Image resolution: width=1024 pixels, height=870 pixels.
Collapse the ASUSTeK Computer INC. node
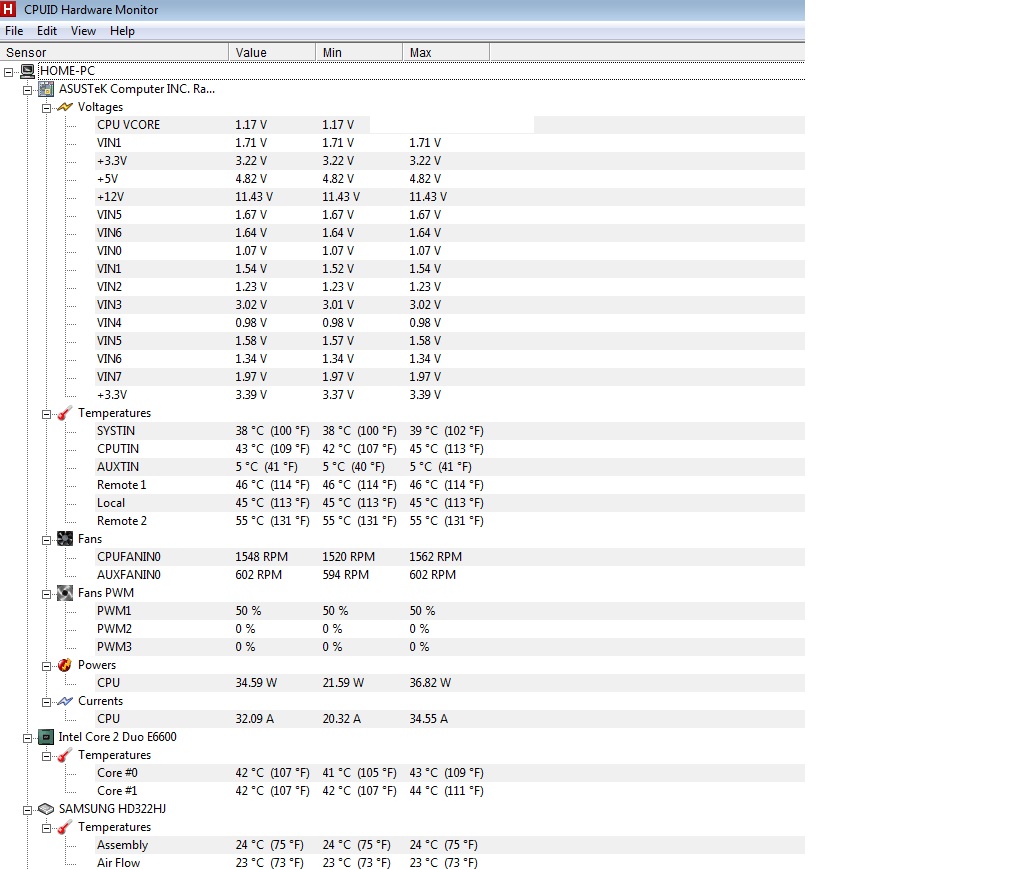click(x=27, y=90)
